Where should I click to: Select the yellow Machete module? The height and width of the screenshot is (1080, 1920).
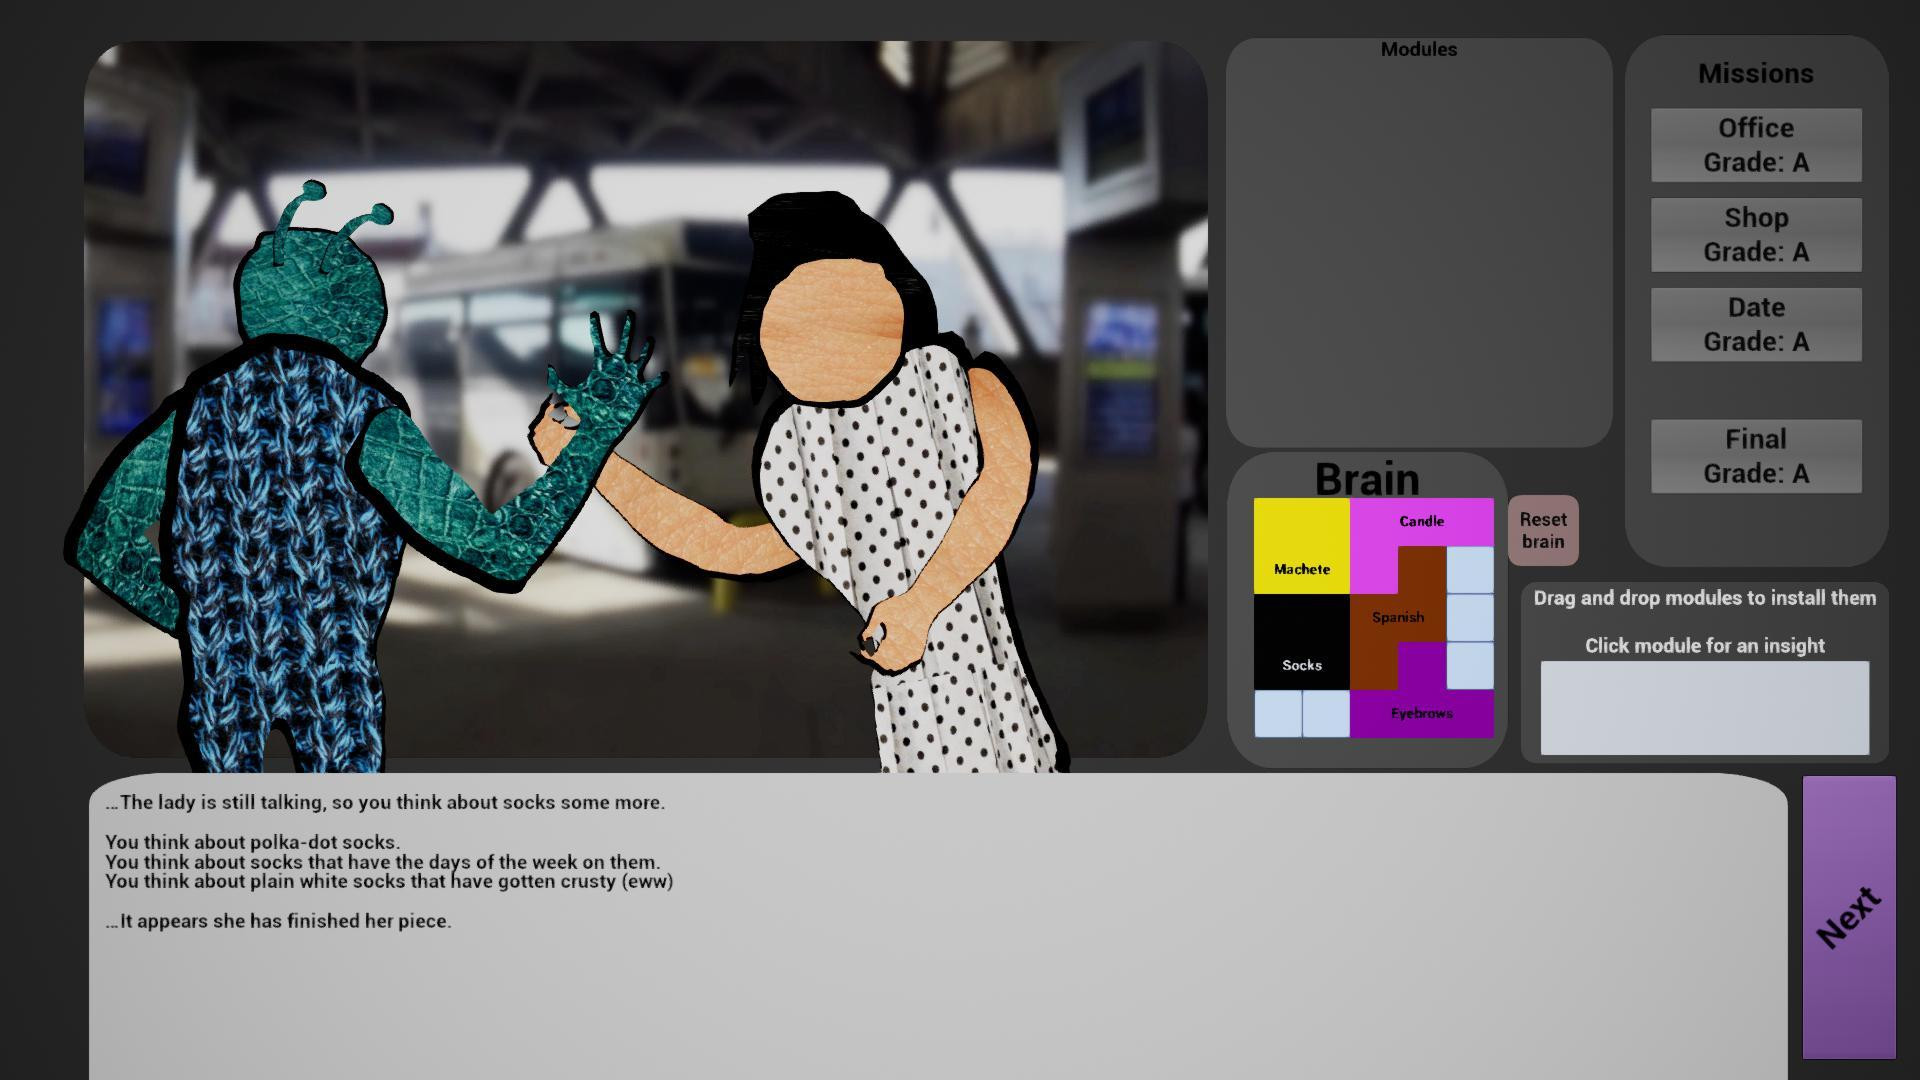click(x=1301, y=546)
